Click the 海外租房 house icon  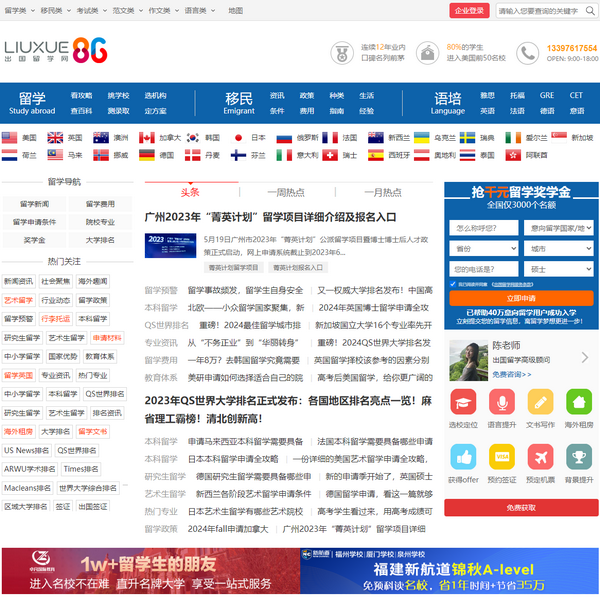(x=578, y=402)
